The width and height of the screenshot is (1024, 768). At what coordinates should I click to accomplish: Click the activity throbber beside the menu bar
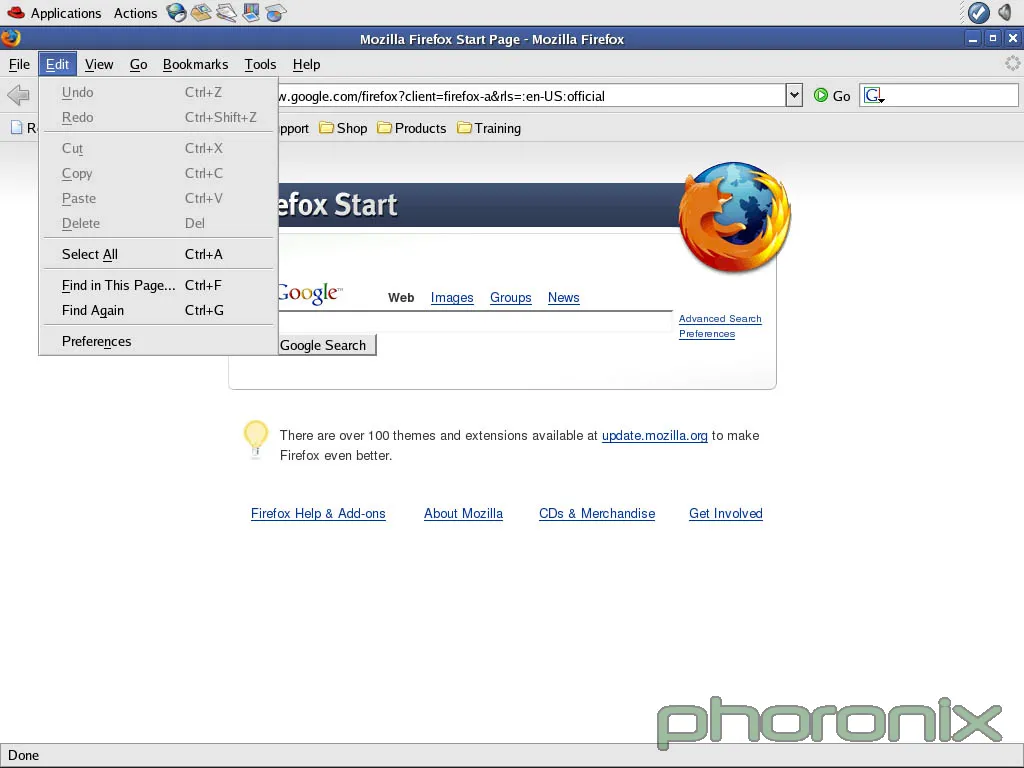pyautogui.click(x=1012, y=63)
